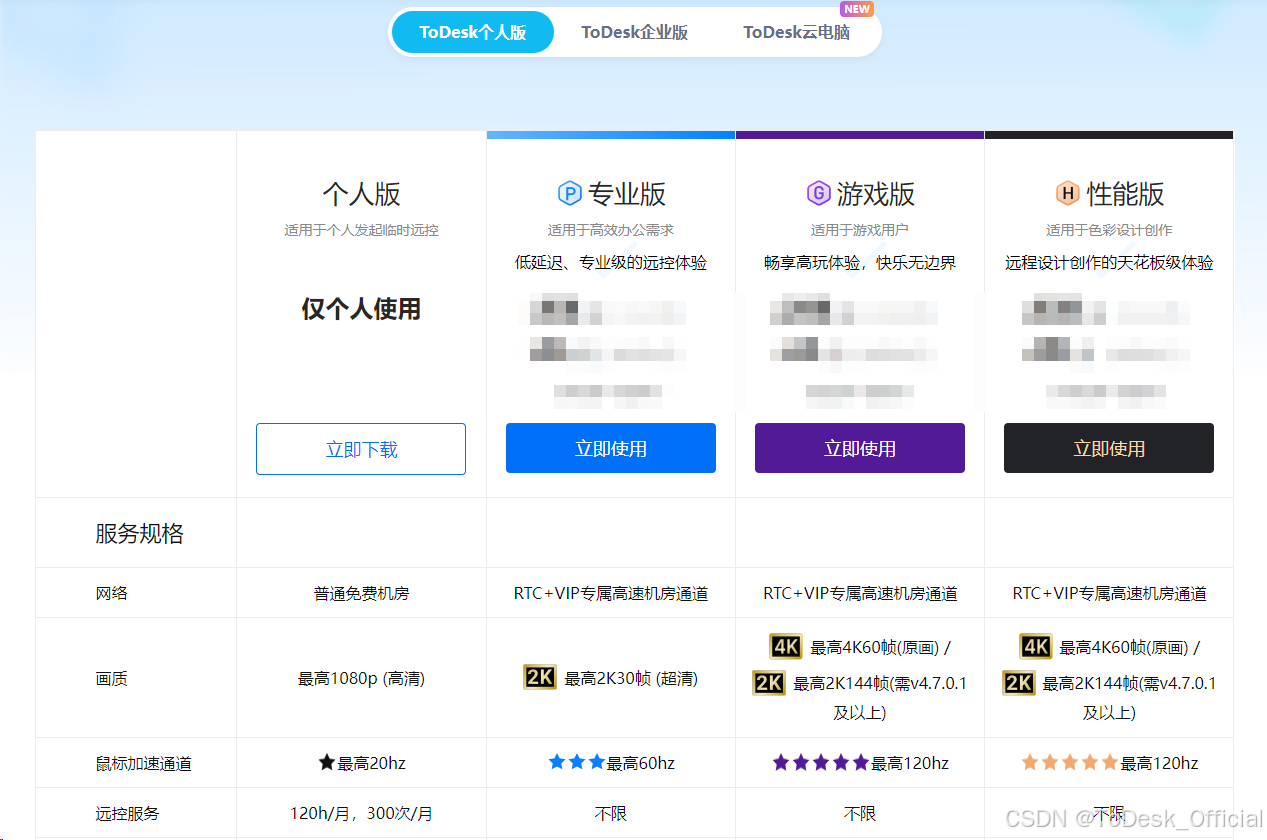1267x840 pixels.
Task: Click 立即下载 button for 个人版
Action: (x=361, y=449)
